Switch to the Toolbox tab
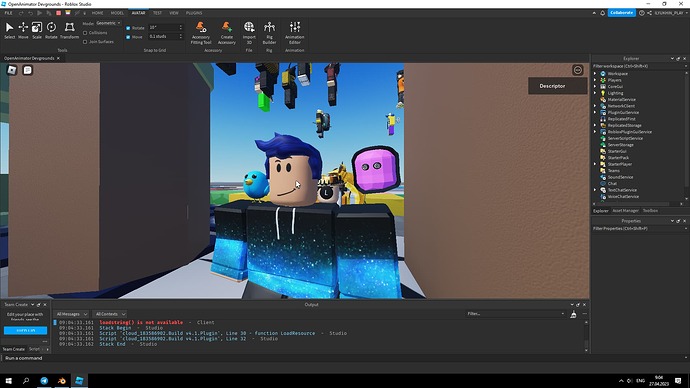The height and width of the screenshot is (388, 690). coord(650,211)
